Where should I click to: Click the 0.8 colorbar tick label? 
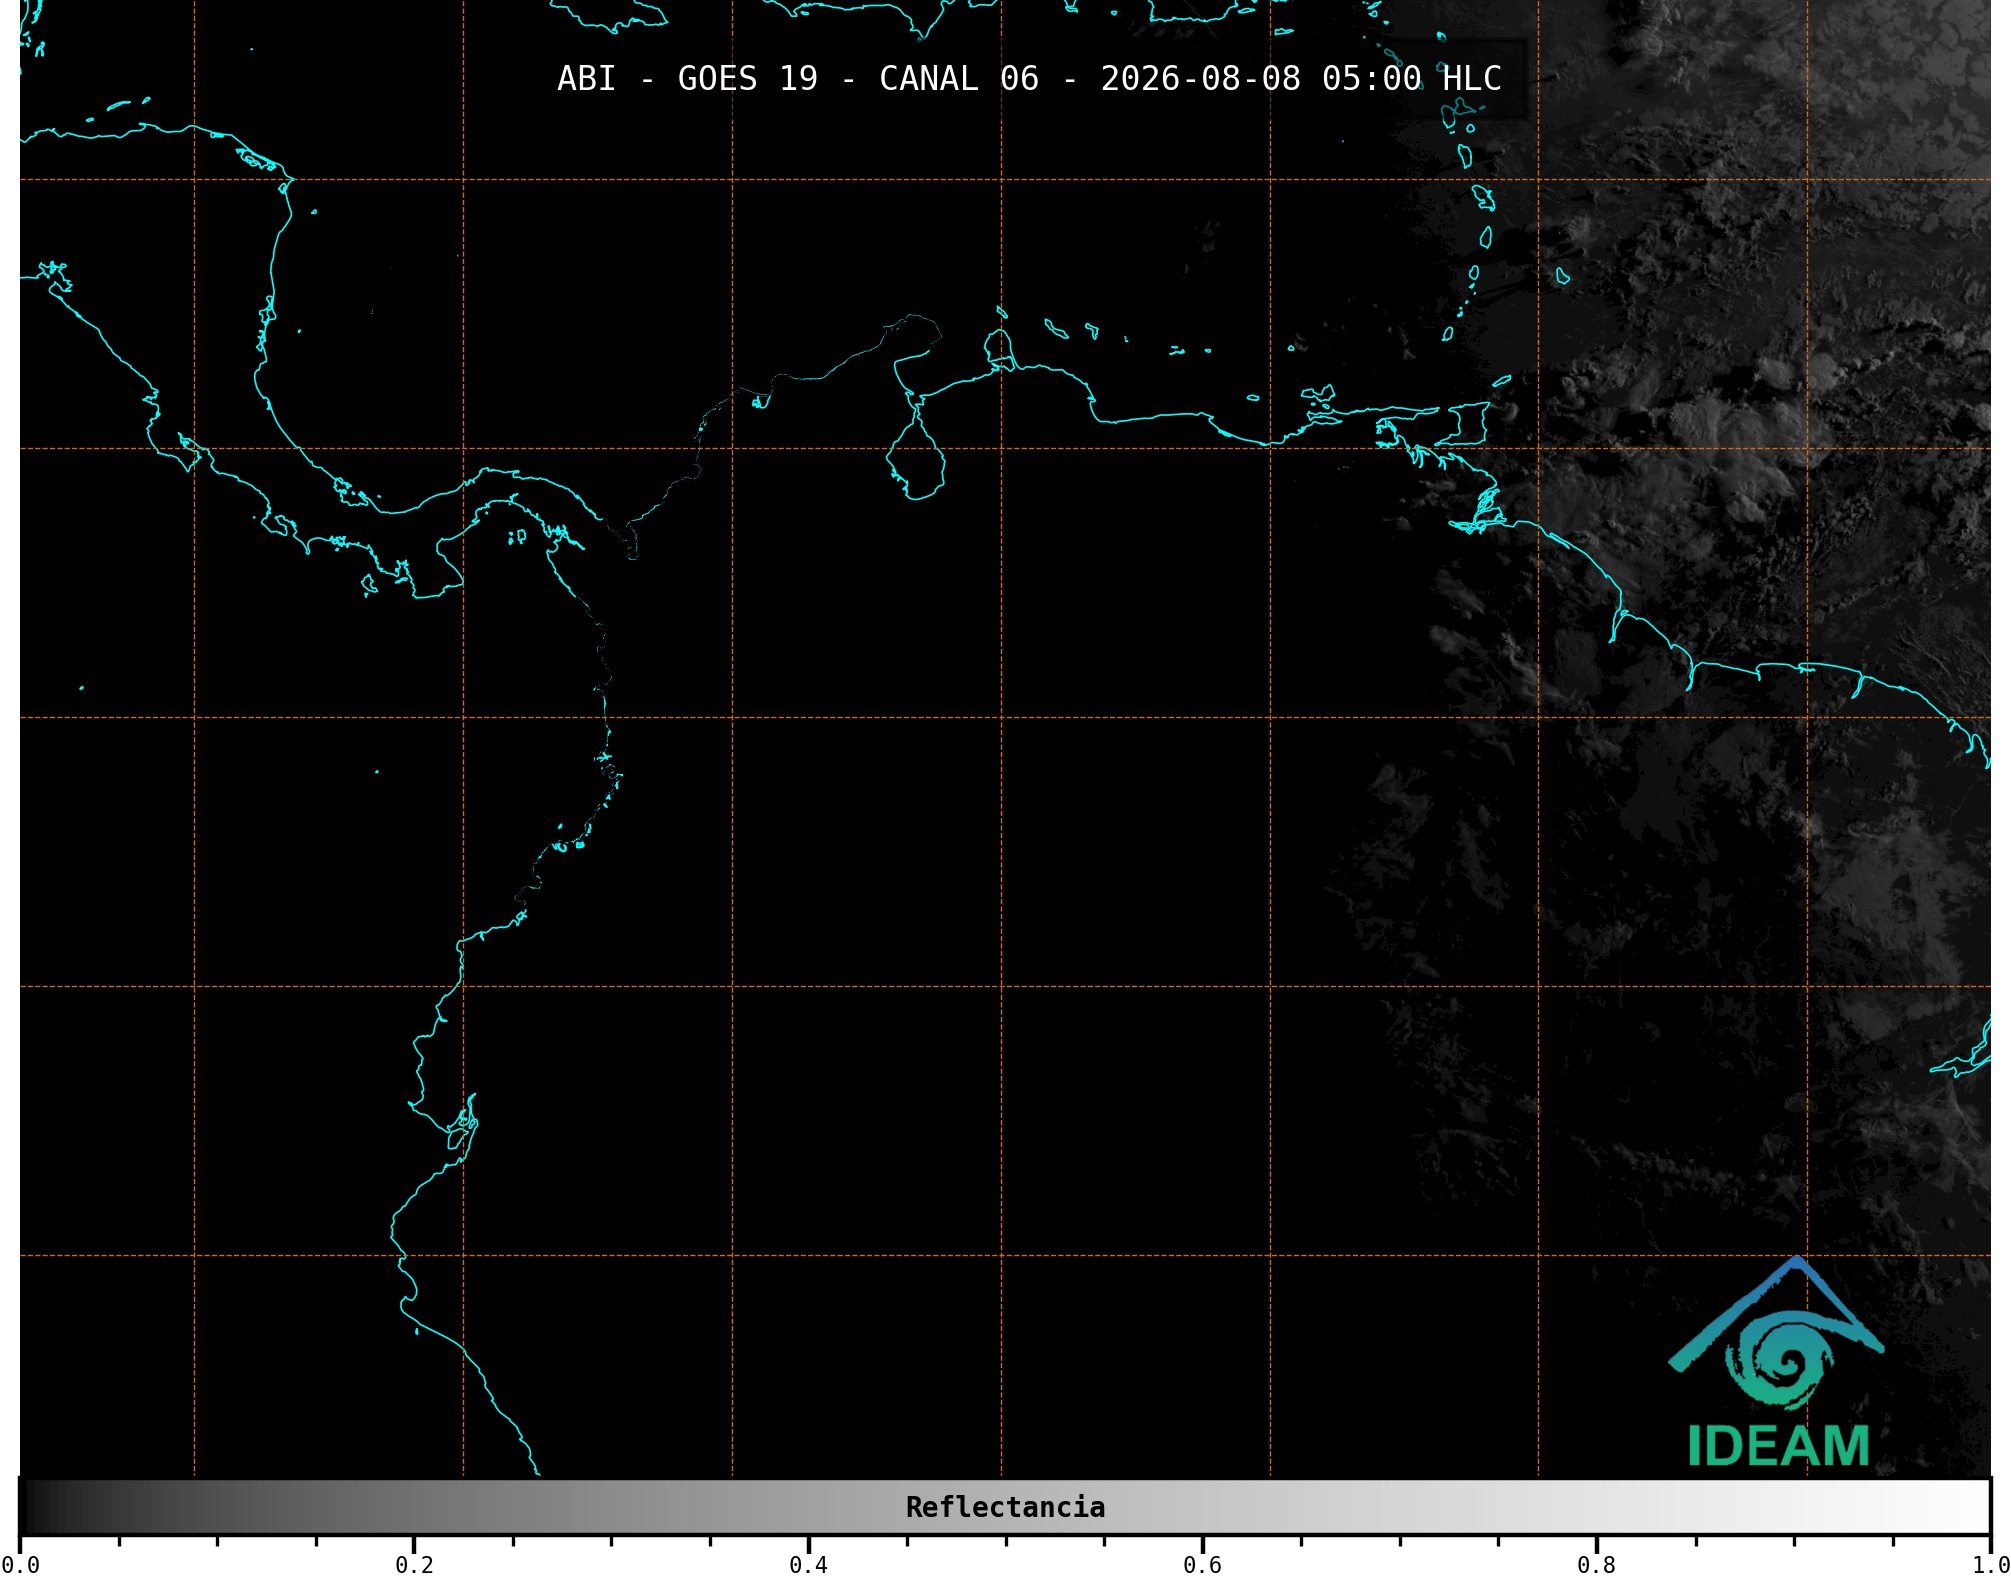click(1596, 1565)
